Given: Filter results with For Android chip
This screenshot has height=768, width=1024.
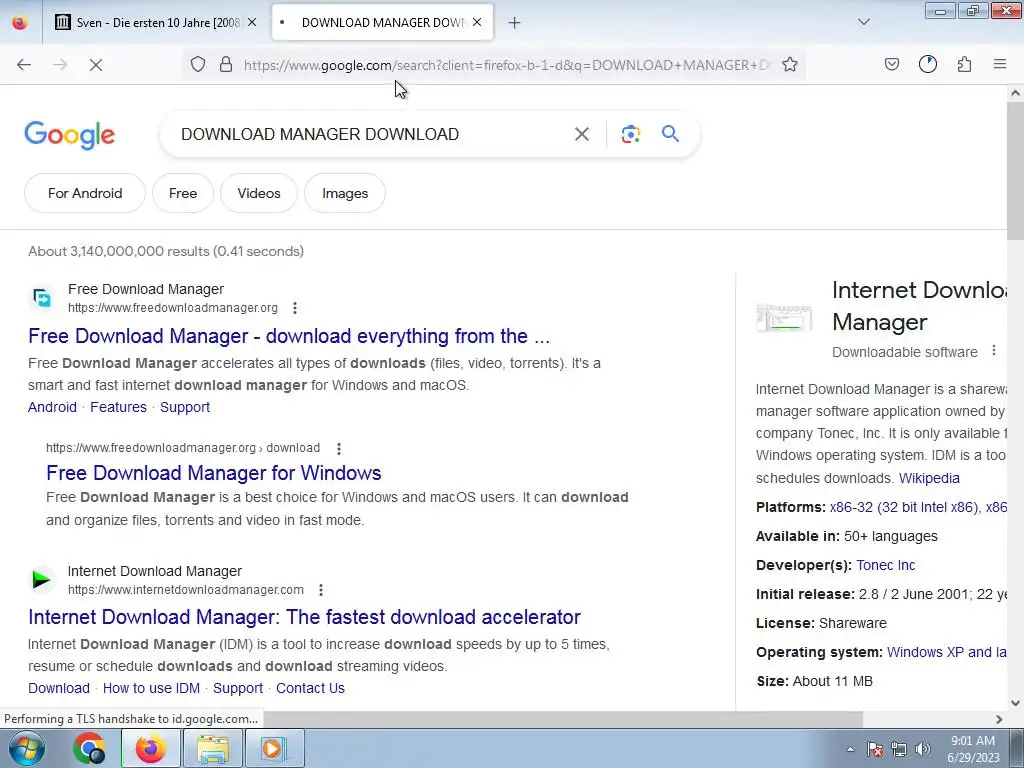Looking at the screenshot, I should [85, 193].
